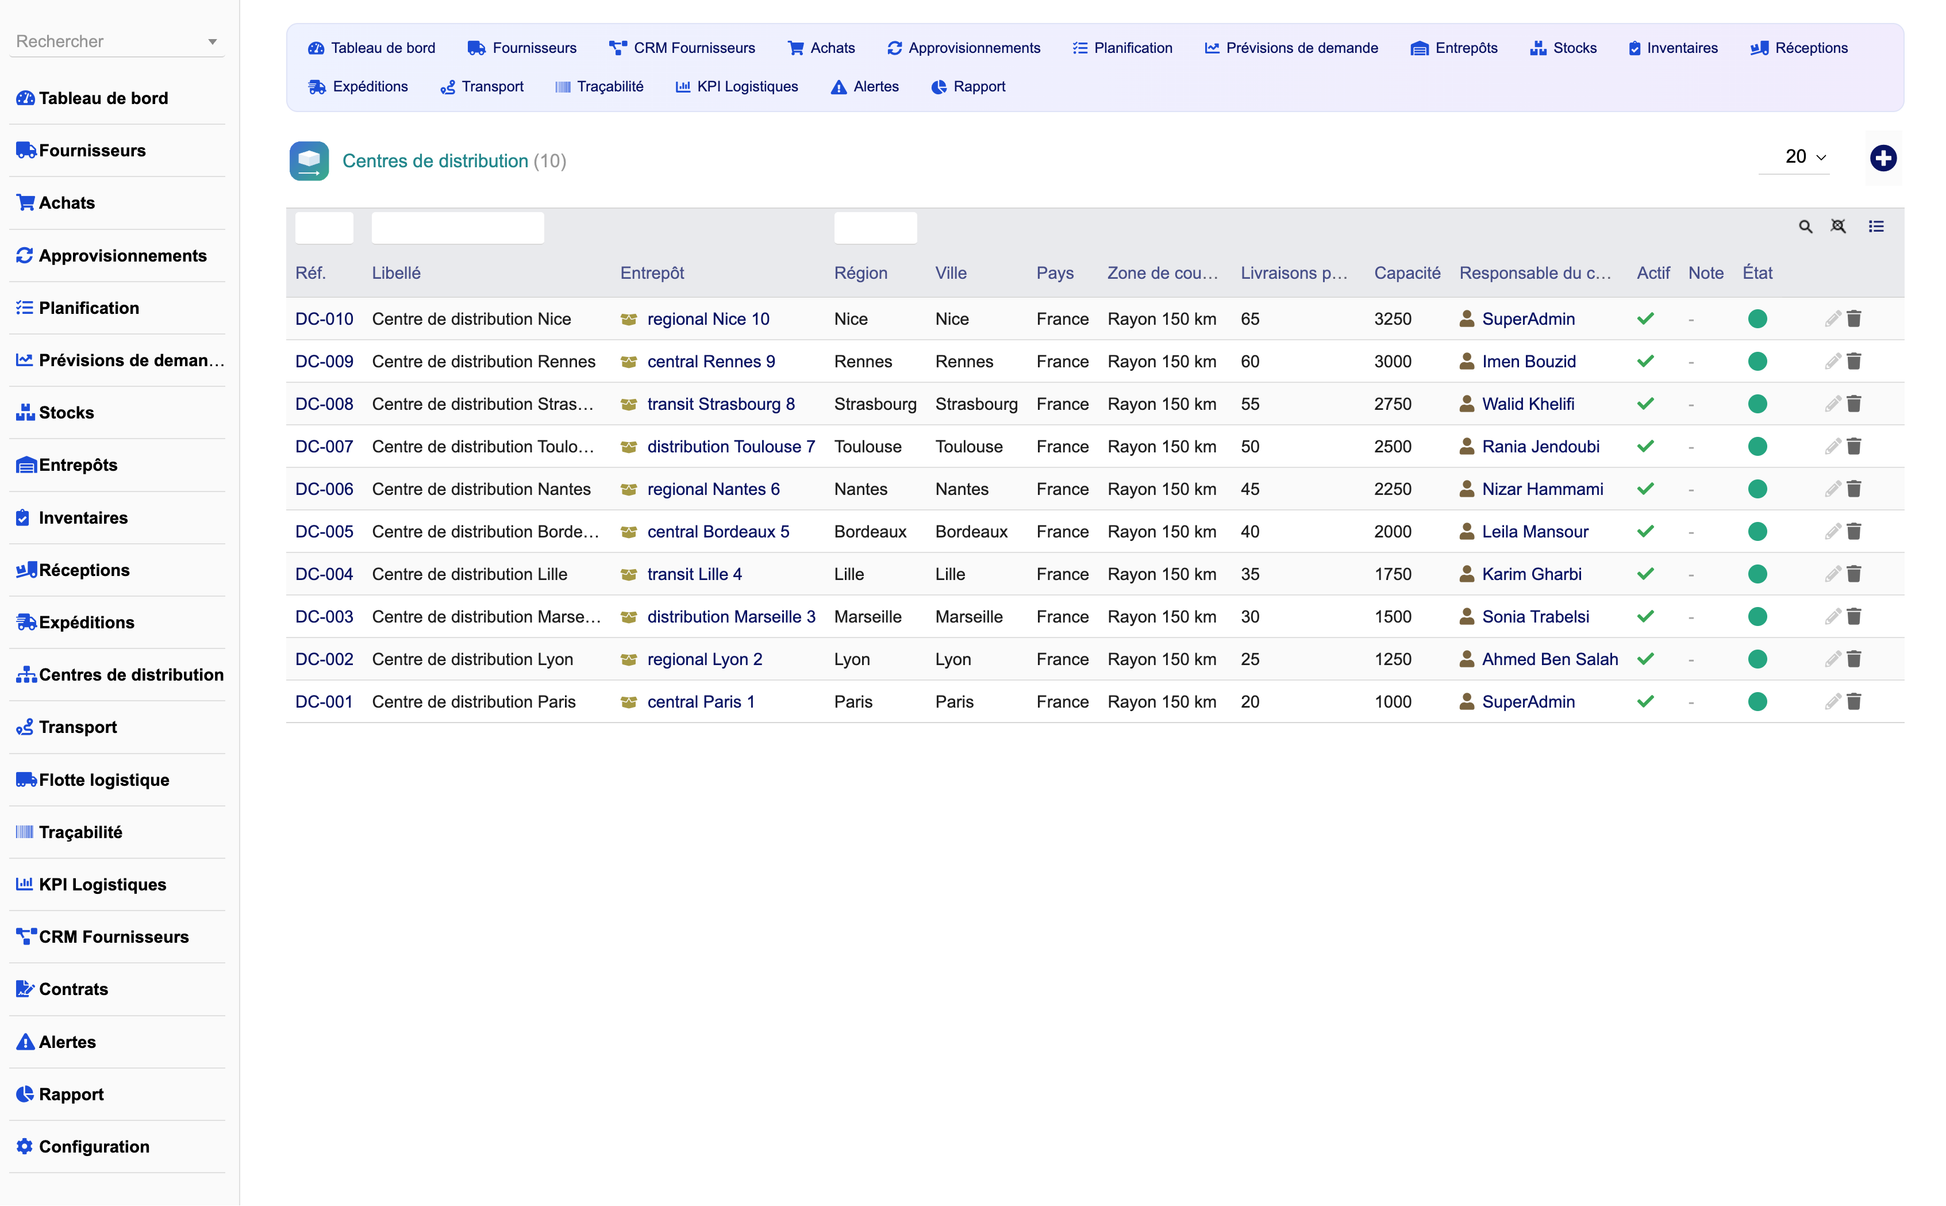Toggle the Actif checkmark for DC-009

pos(1645,361)
